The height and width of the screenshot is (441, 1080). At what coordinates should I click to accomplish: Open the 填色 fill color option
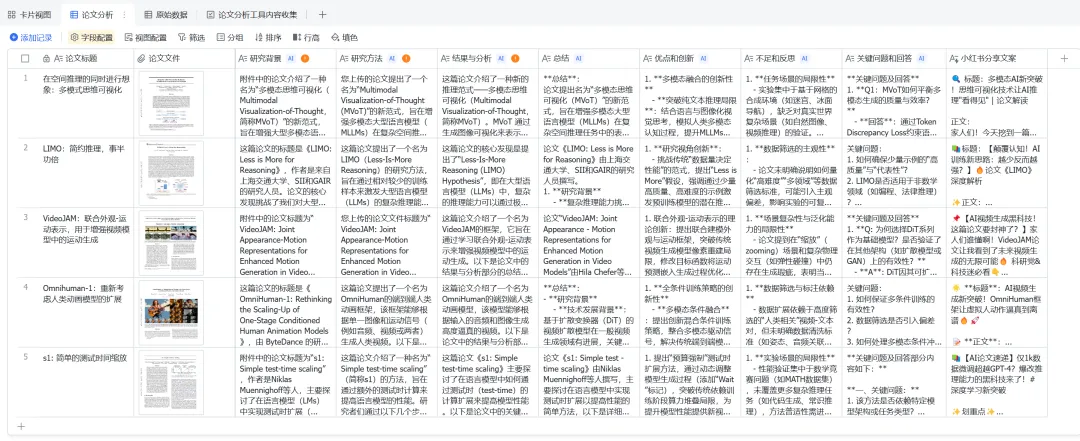(x=344, y=37)
